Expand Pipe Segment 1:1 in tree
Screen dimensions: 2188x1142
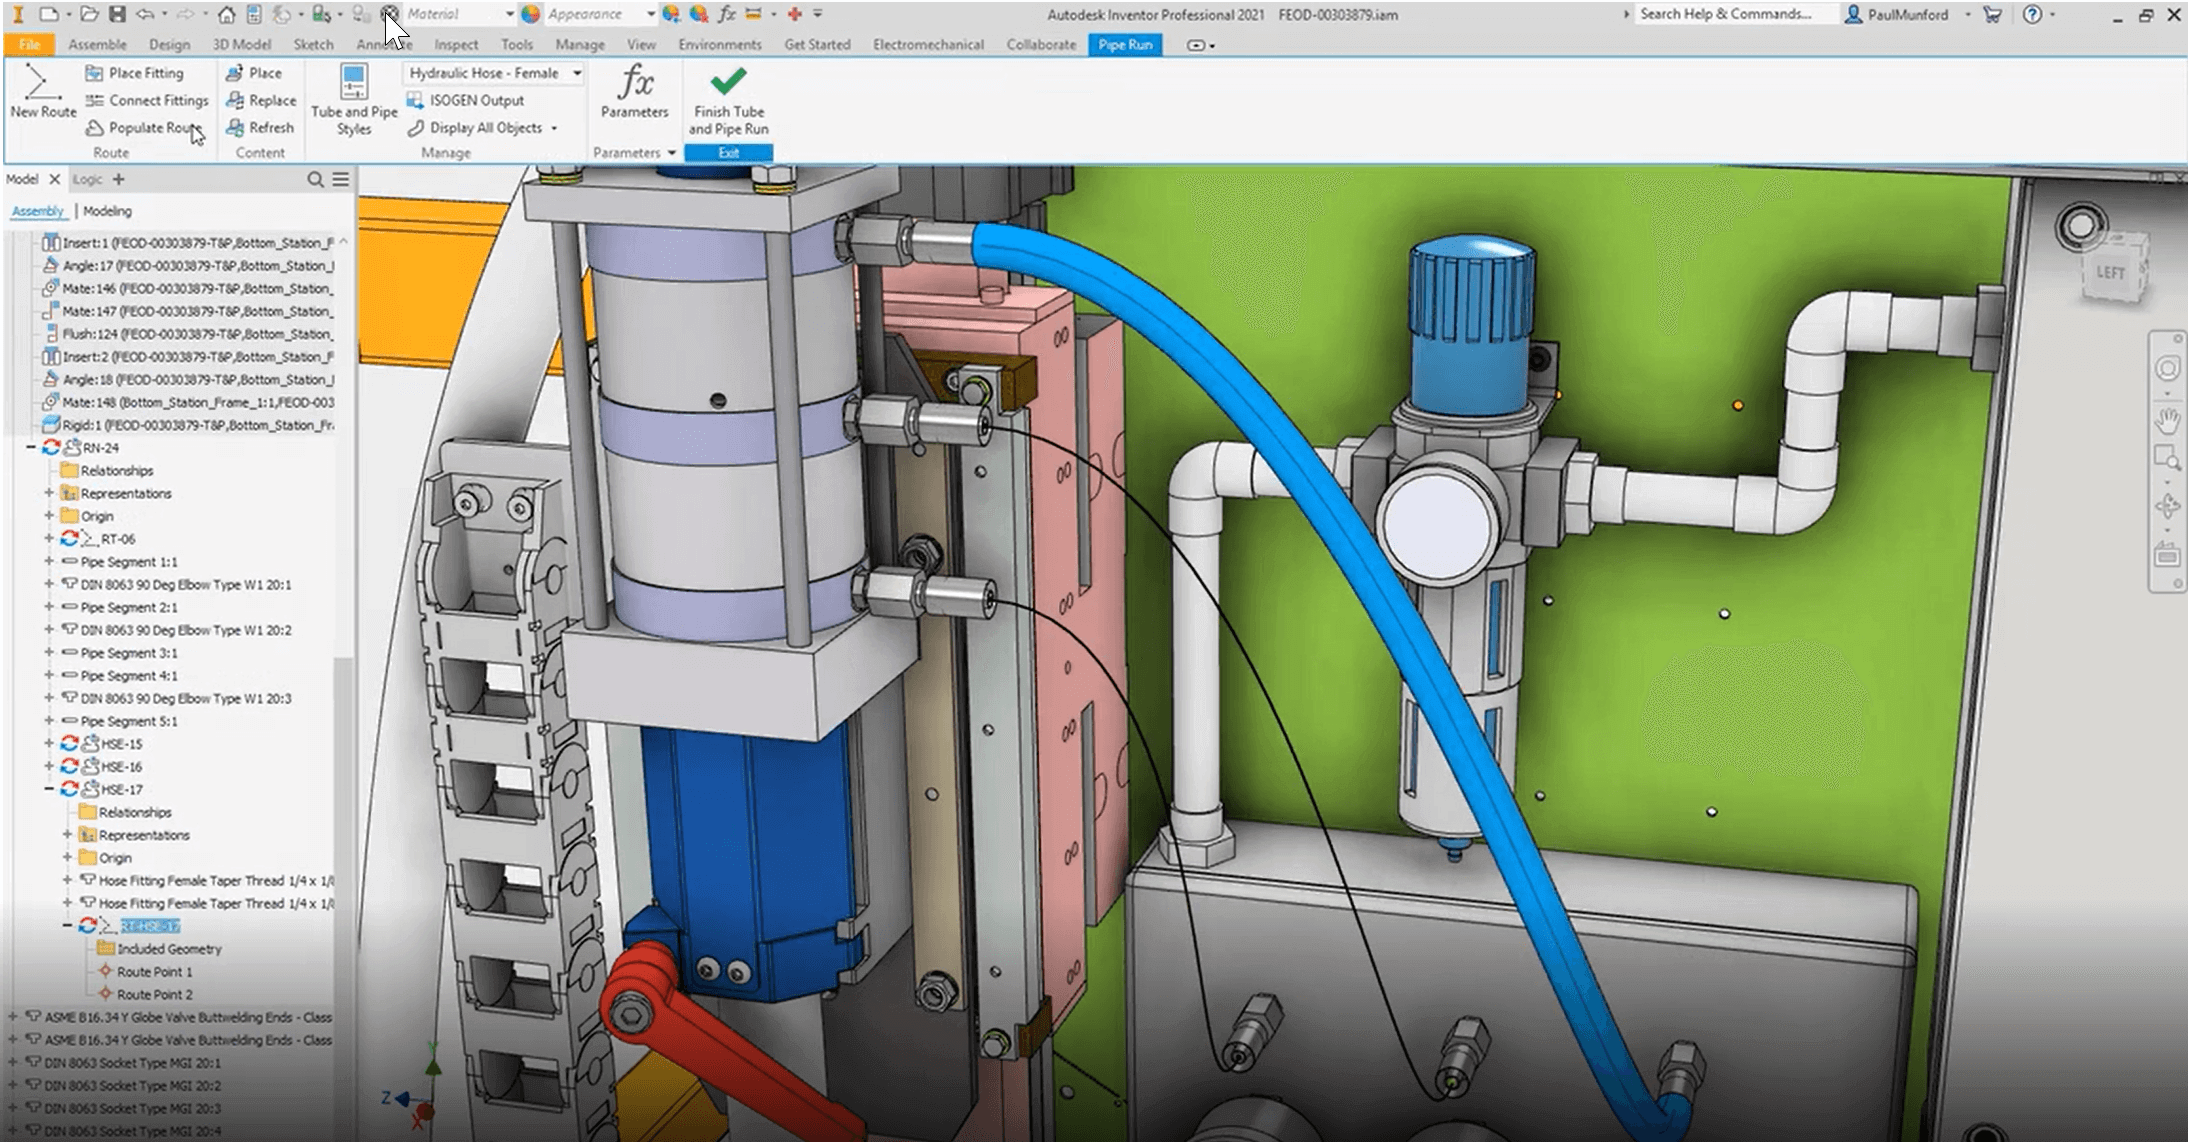(x=48, y=562)
